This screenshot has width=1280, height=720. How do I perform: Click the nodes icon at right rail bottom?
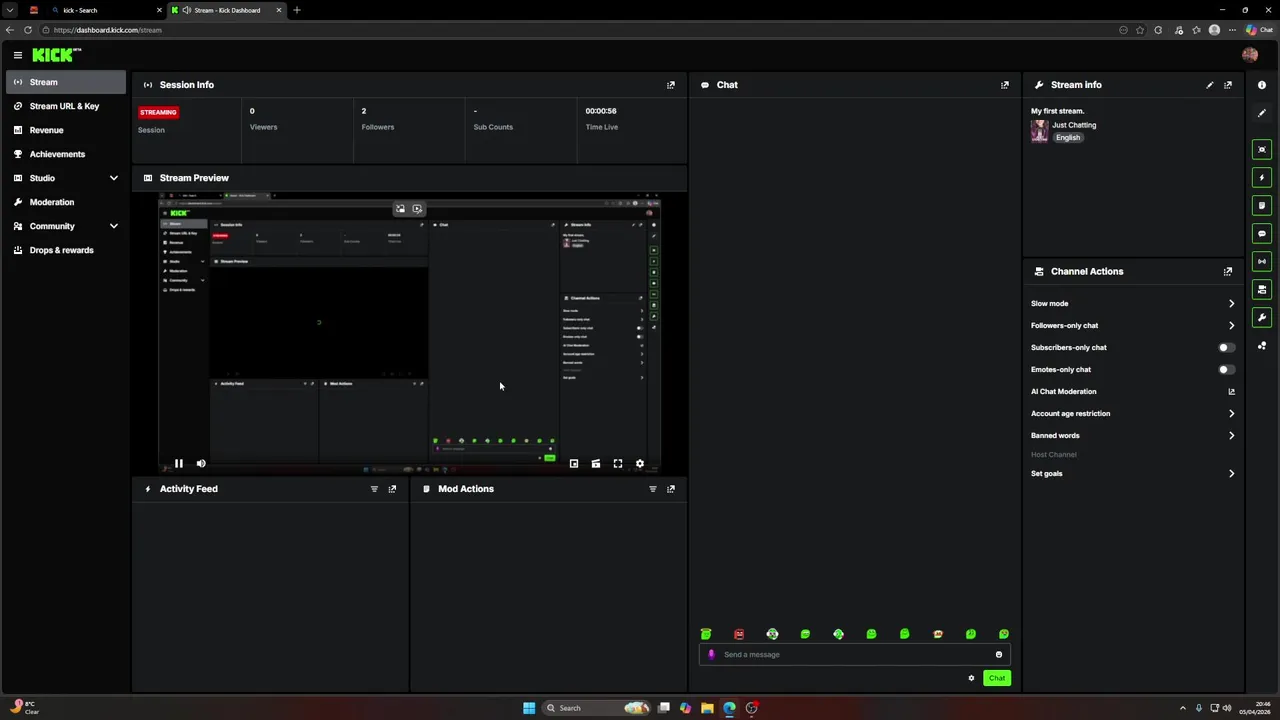click(1262, 346)
